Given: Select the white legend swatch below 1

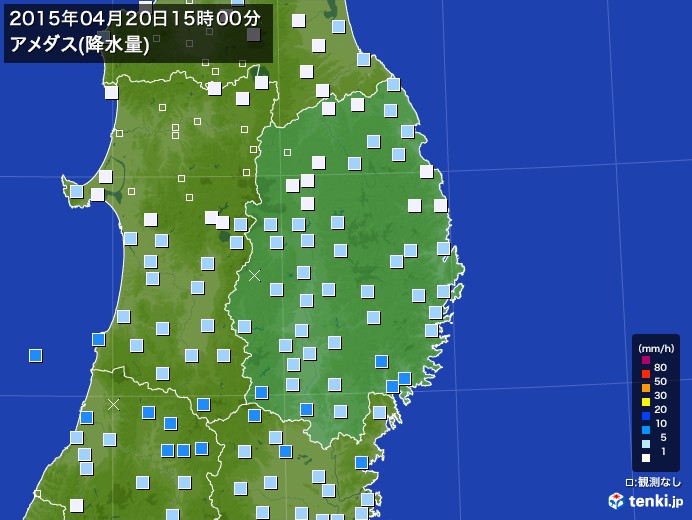Looking at the screenshot, I should tap(646, 458).
